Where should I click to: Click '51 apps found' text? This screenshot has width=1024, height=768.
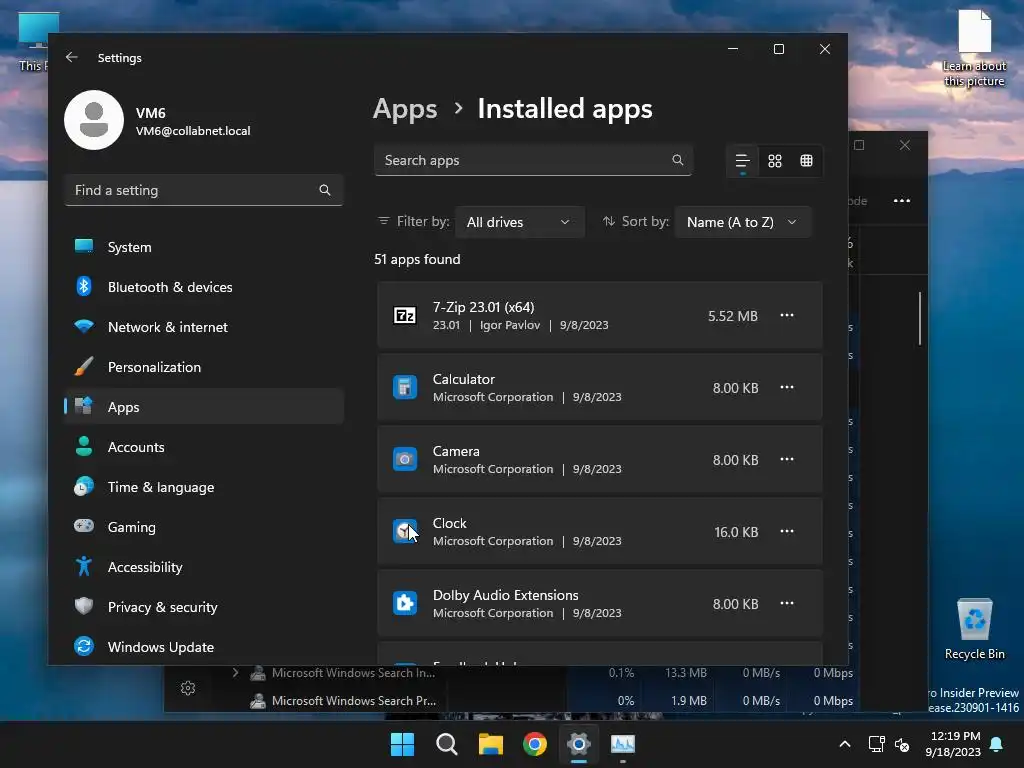(417, 259)
